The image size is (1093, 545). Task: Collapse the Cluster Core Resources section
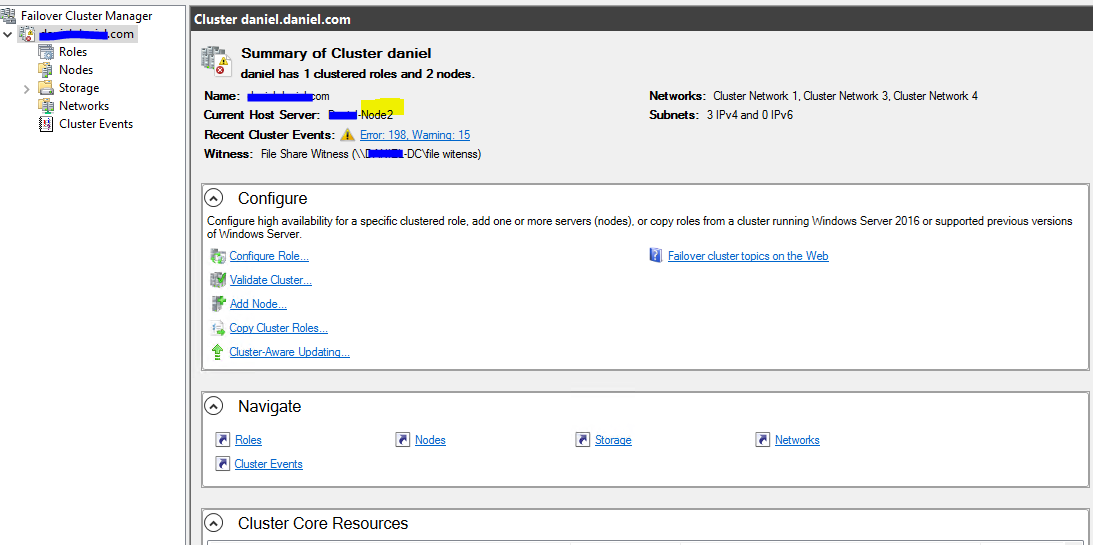coord(214,523)
